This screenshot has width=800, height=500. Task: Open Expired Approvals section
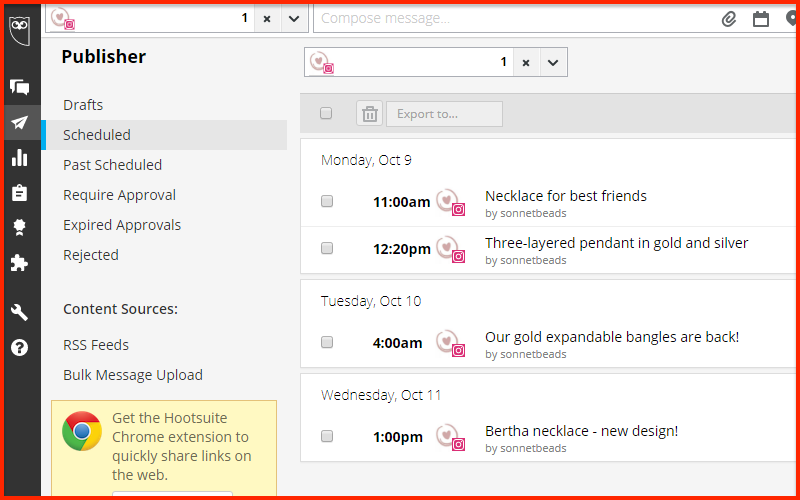[122, 225]
